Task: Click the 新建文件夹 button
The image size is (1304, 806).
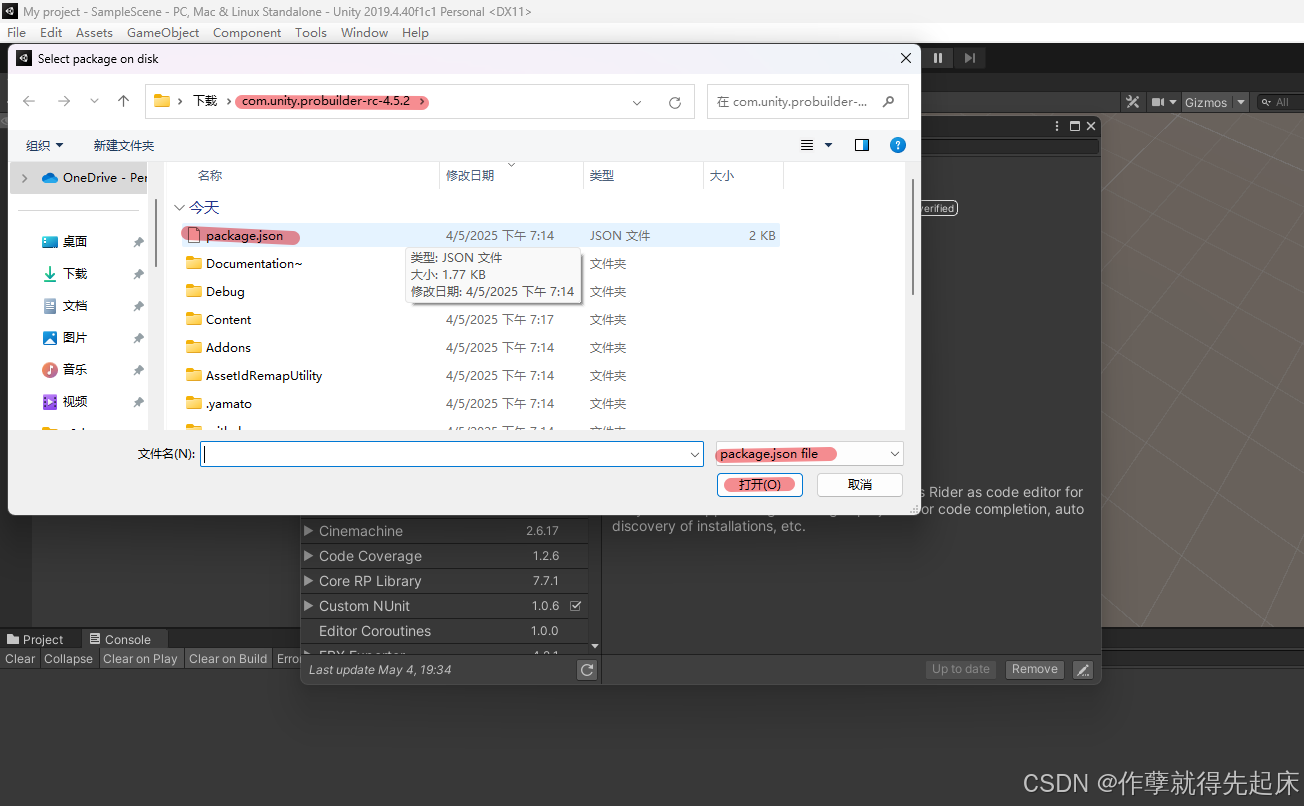Action: point(124,146)
